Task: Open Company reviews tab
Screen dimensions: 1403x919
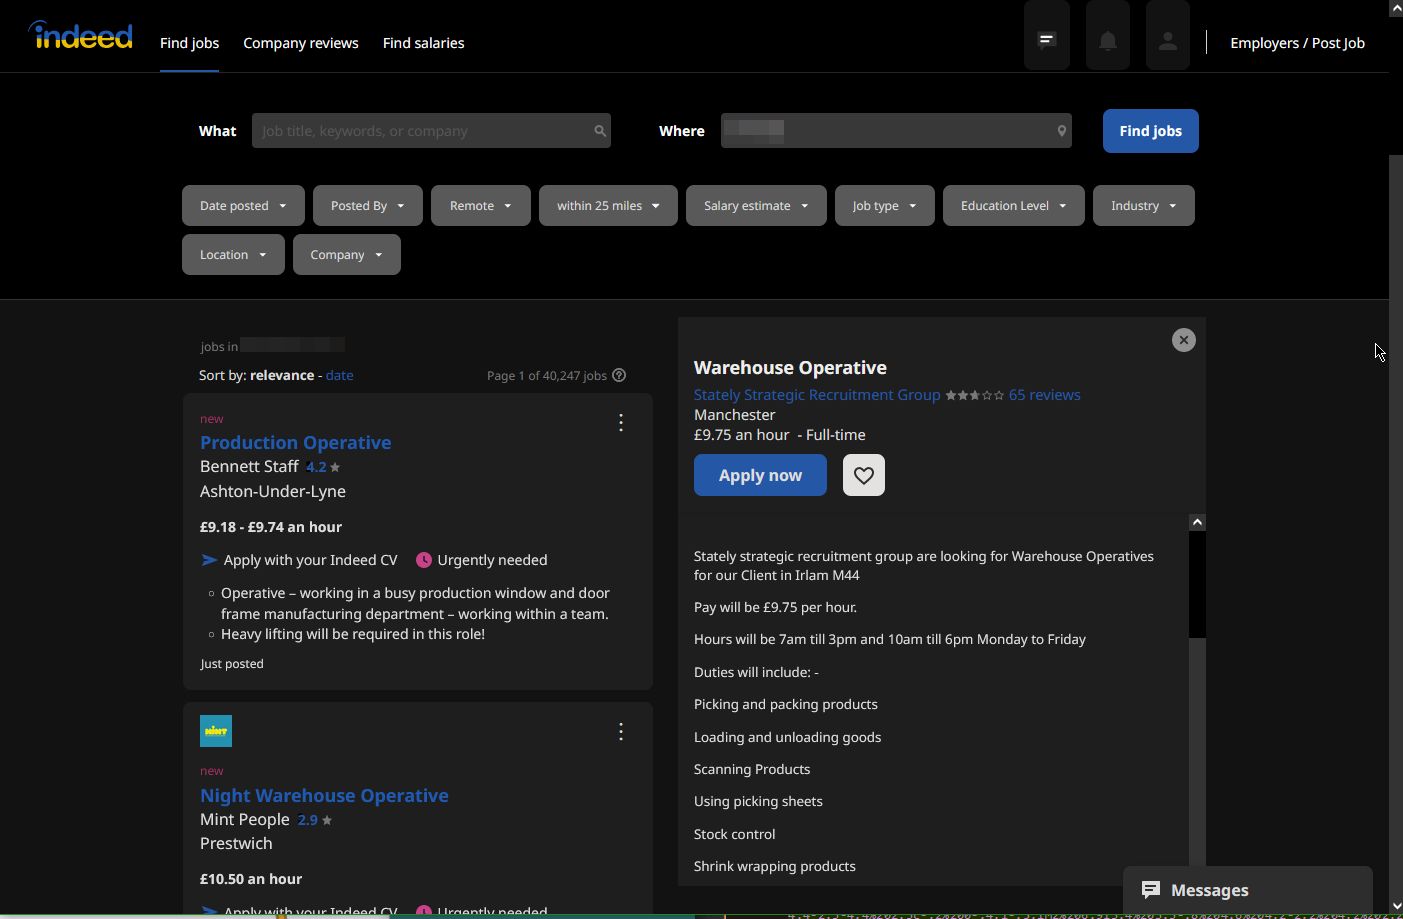Action: [x=301, y=43]
